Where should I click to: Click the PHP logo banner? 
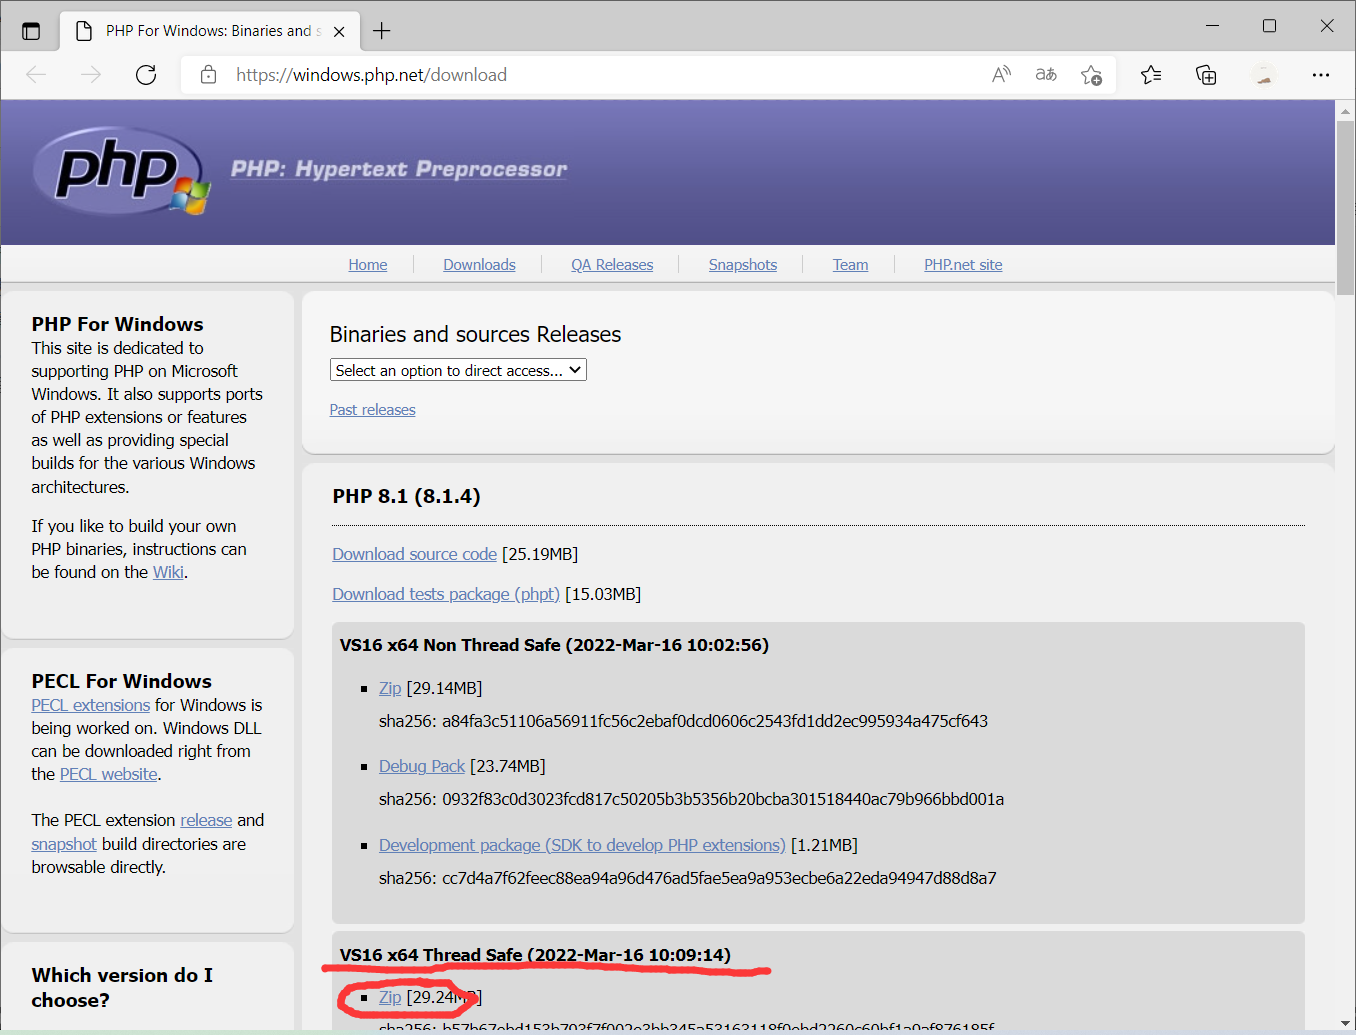pos(120,172)
